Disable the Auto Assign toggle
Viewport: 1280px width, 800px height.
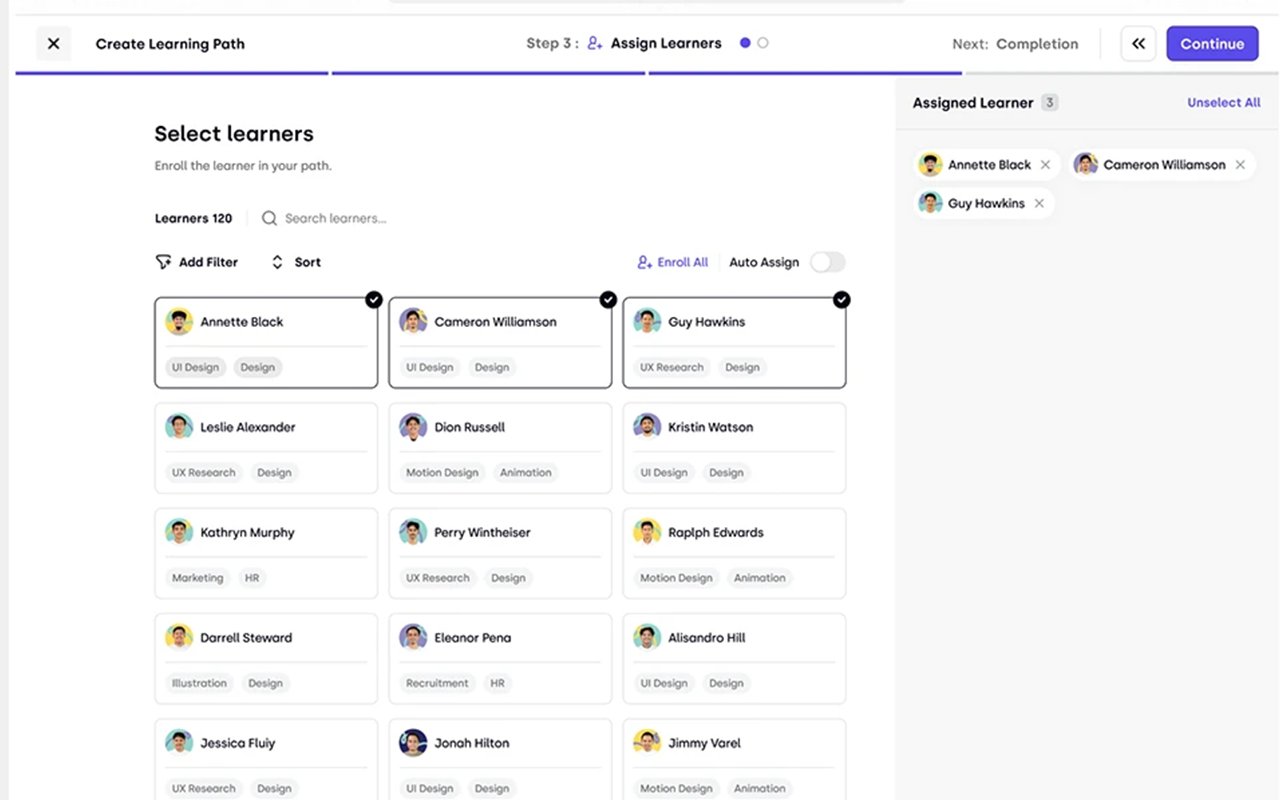827,262
